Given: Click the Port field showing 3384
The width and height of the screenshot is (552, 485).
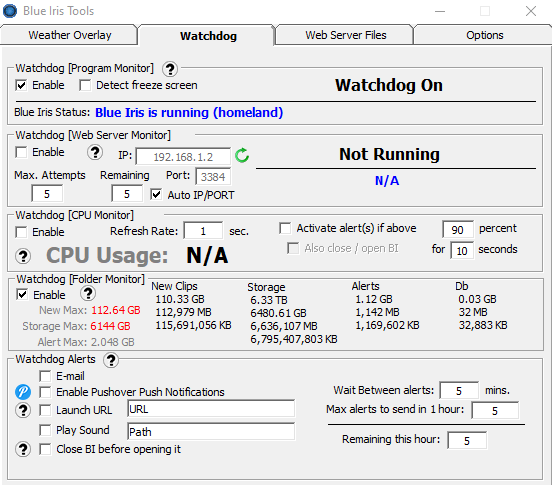Looking at the screenshot, I should pyautogui.click(x=213, y=176).
